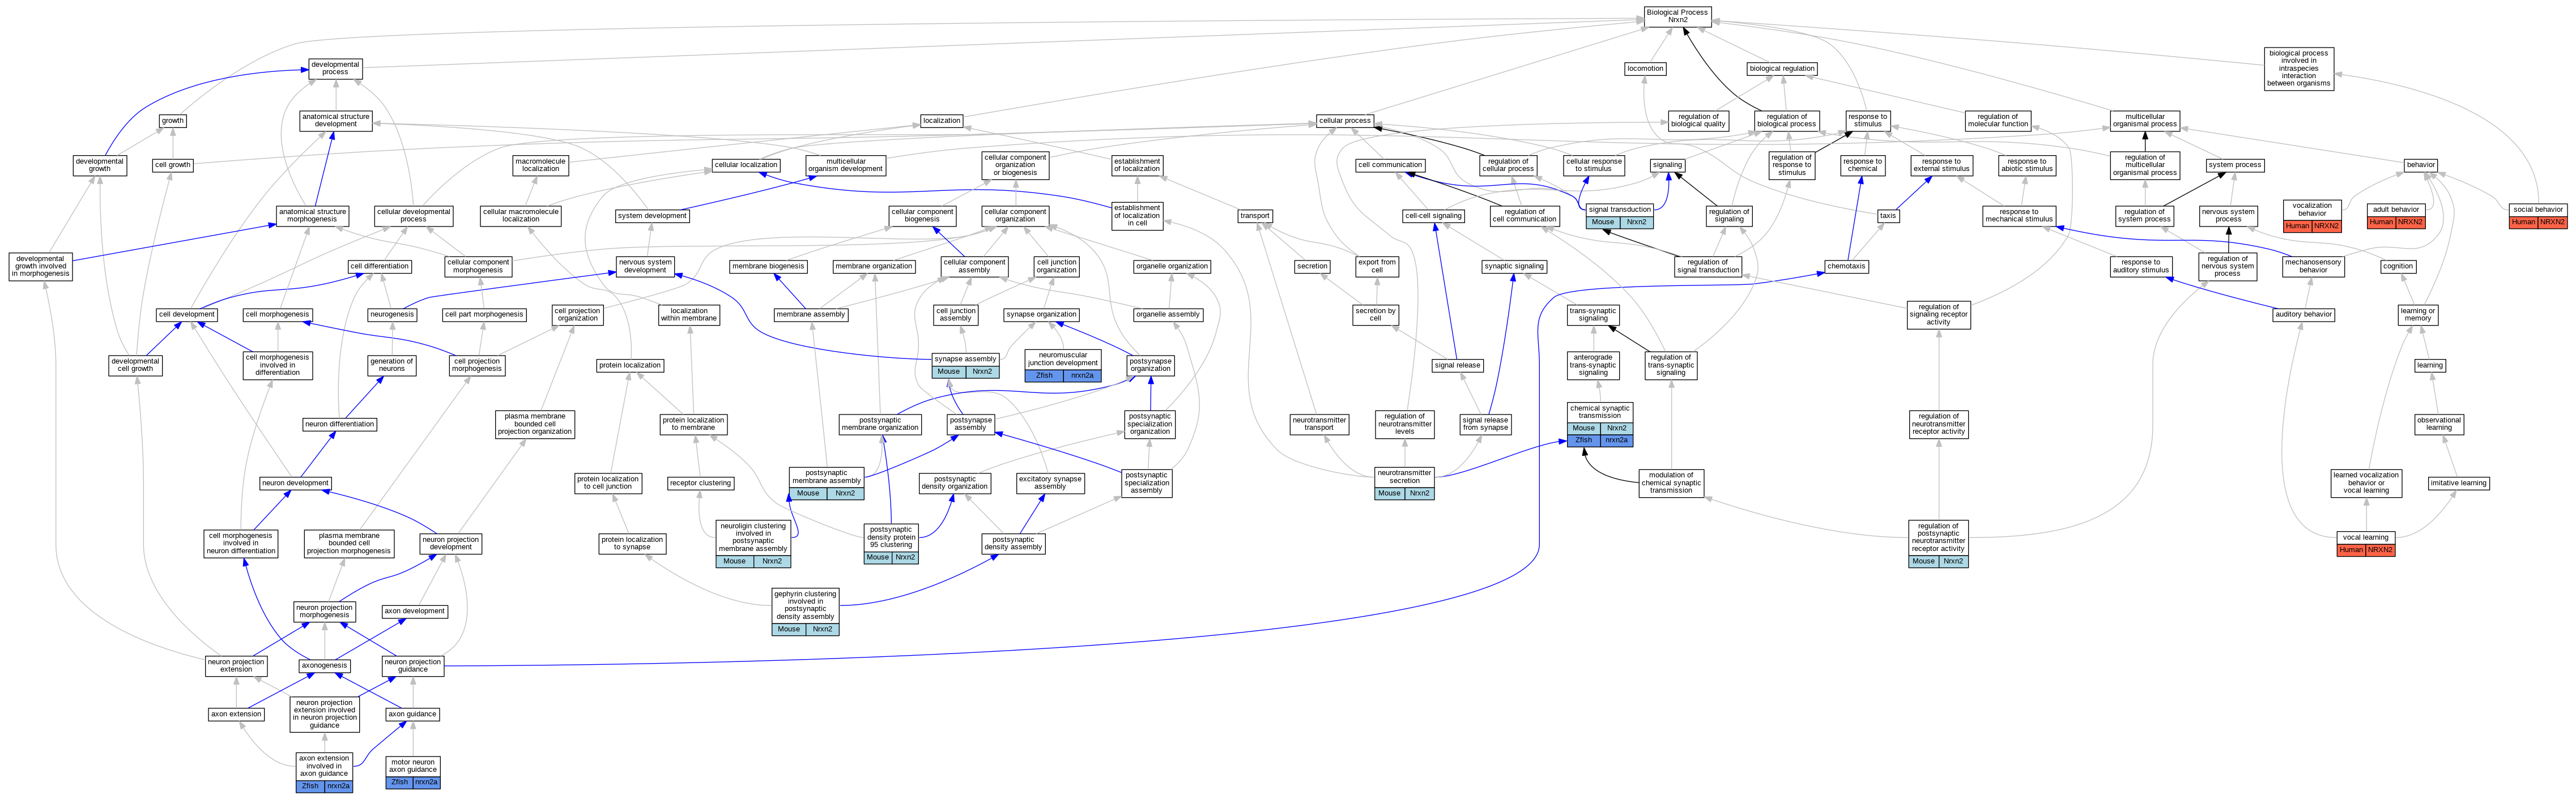Click 'regulation of signaling receptor activity' node

[1938, 315]
